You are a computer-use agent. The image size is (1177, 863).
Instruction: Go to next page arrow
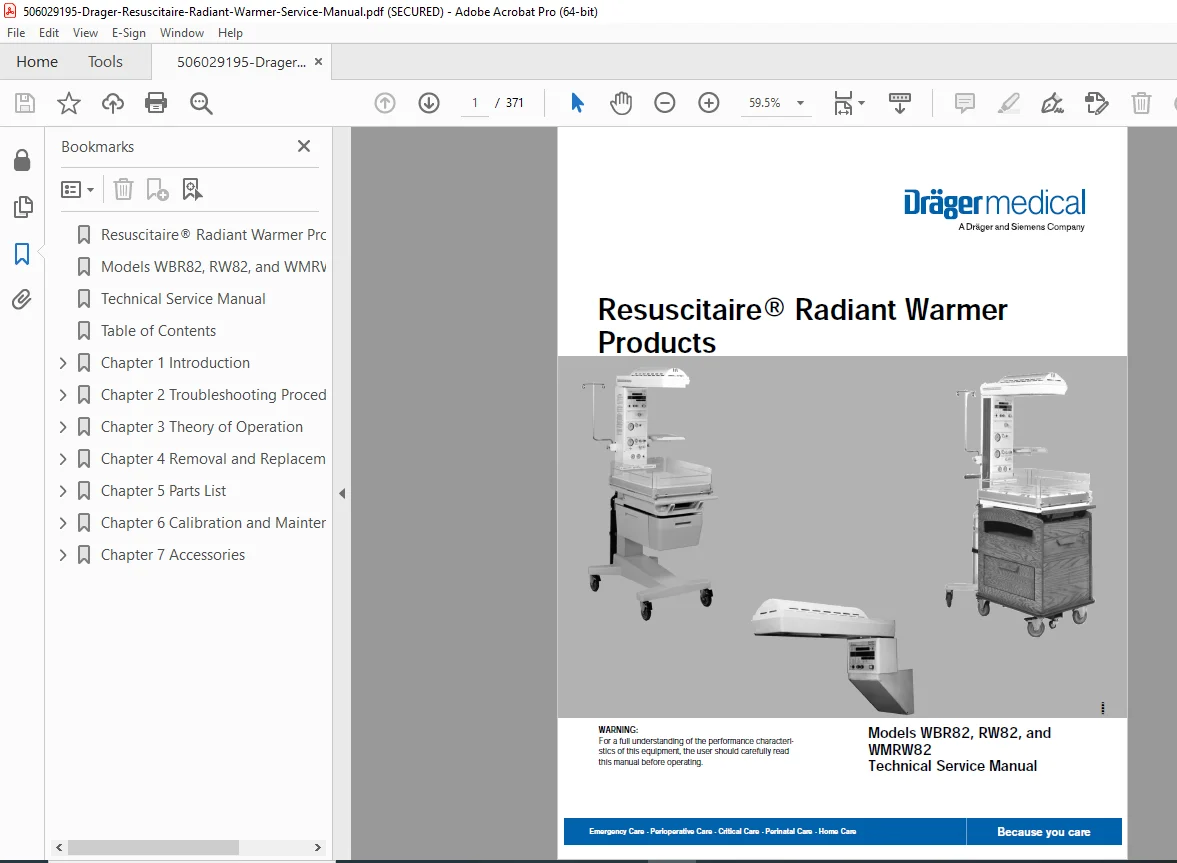pyautogui.click(x=429, y=103)
